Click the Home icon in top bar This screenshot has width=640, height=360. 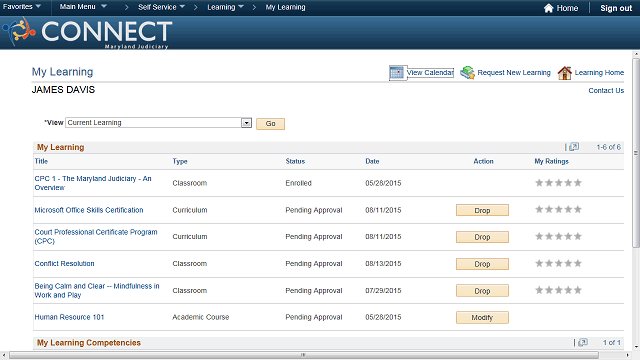click(548, 8)
